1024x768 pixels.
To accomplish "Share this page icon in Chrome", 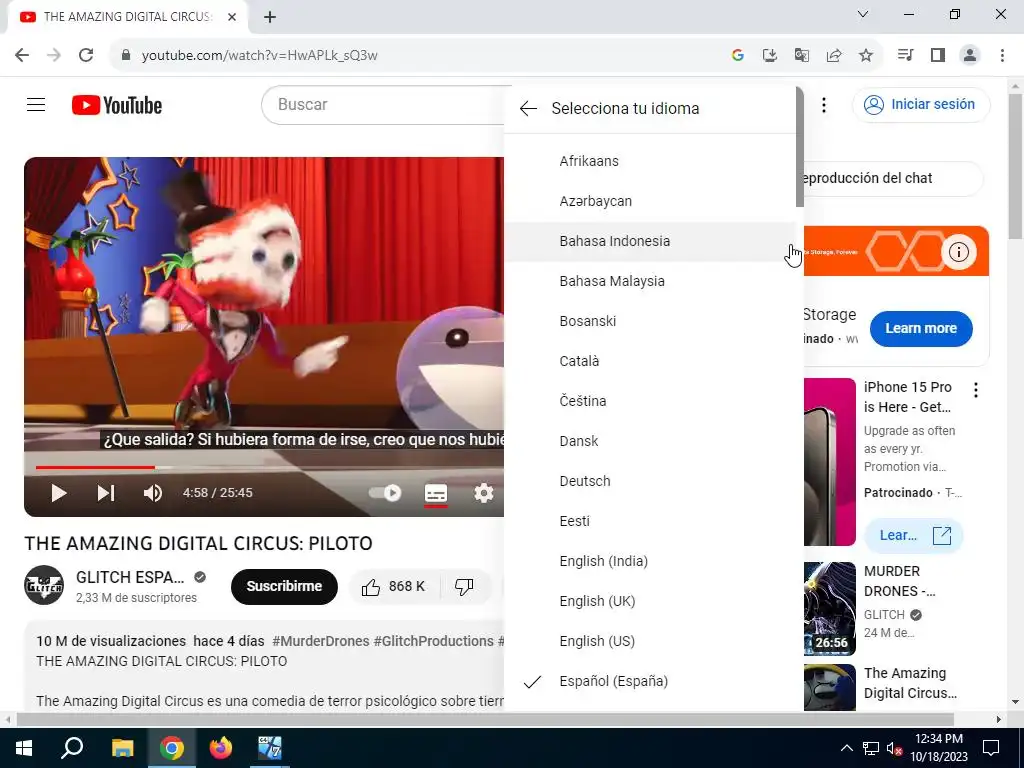I will (x=833, y=56).
